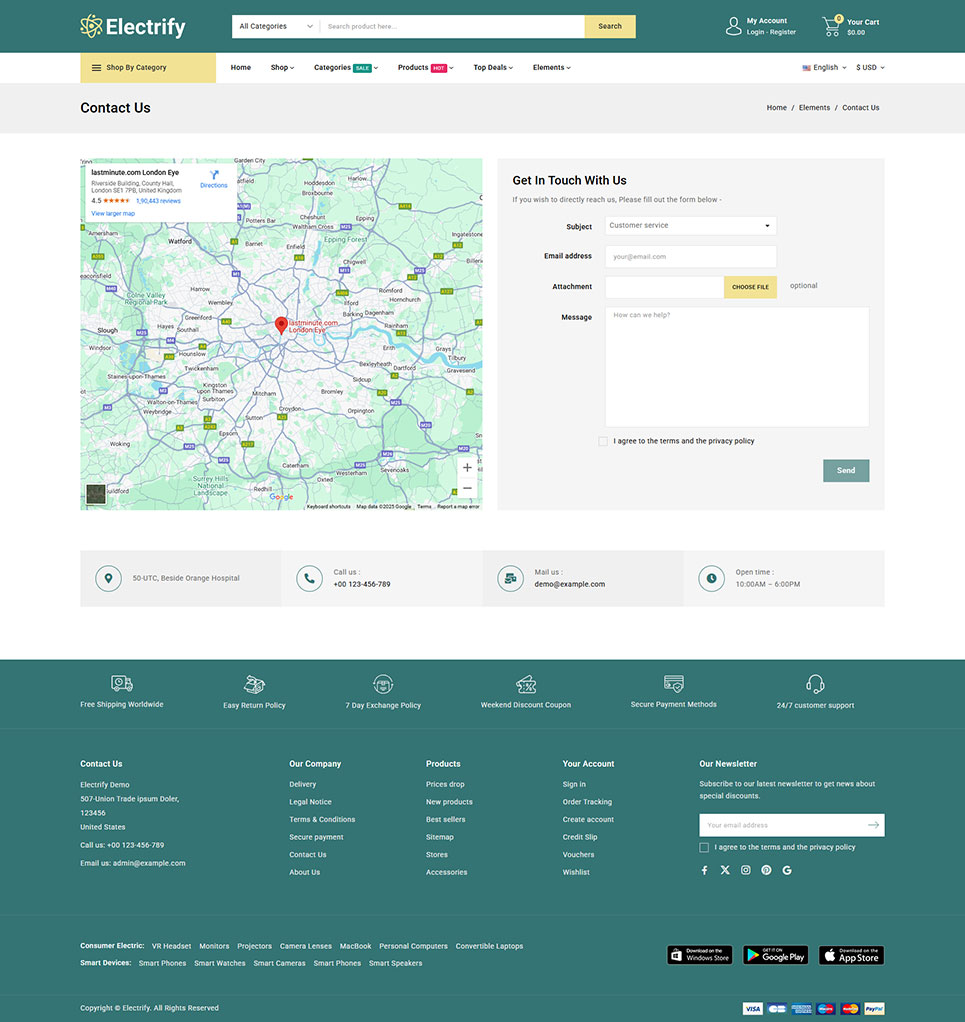Click the 7 Day Exchange Policy icon

(383, 684)
